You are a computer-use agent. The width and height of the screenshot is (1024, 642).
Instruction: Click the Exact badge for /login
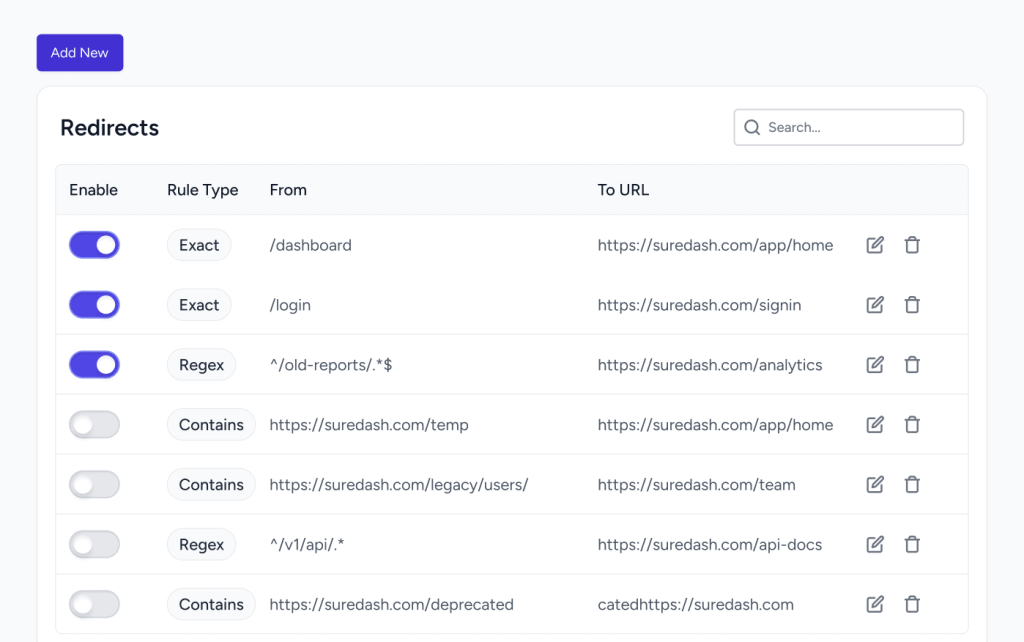tap(199, 305)
